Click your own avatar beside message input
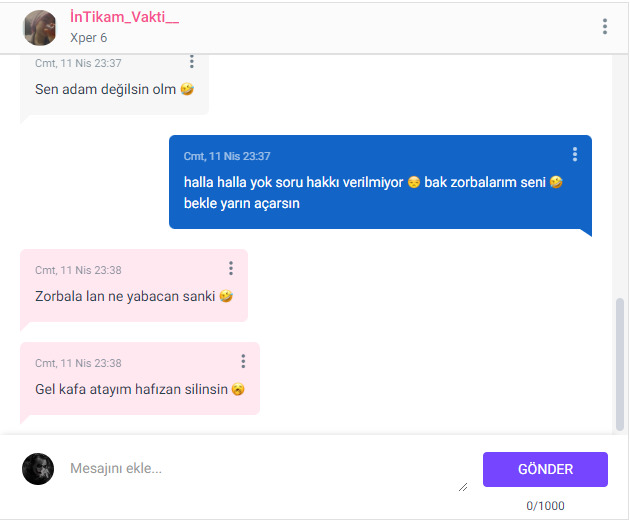Viewport: 630px width, 528px height. [x=38, y=469]
